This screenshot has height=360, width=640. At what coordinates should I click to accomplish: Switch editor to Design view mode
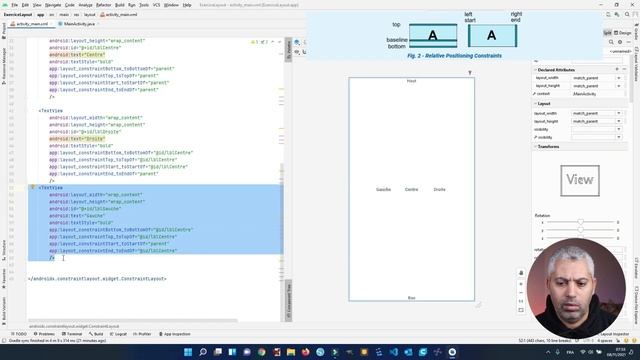tap(623, 33)
